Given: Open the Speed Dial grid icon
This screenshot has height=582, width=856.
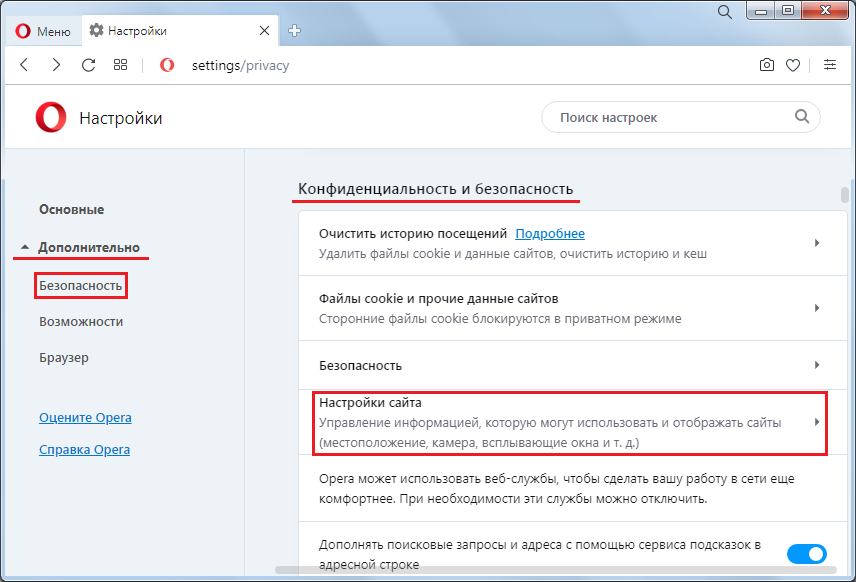Looking at the screenshot, I should pos(120,65).
